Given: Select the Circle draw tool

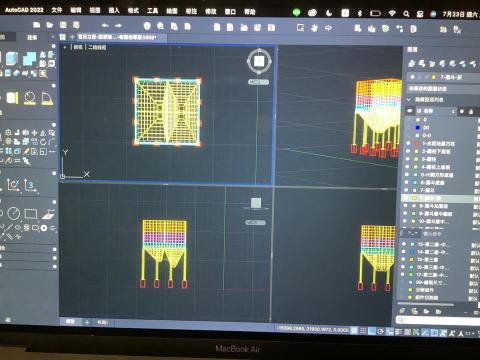Looking at the screenshot, I should click(14, 213).
